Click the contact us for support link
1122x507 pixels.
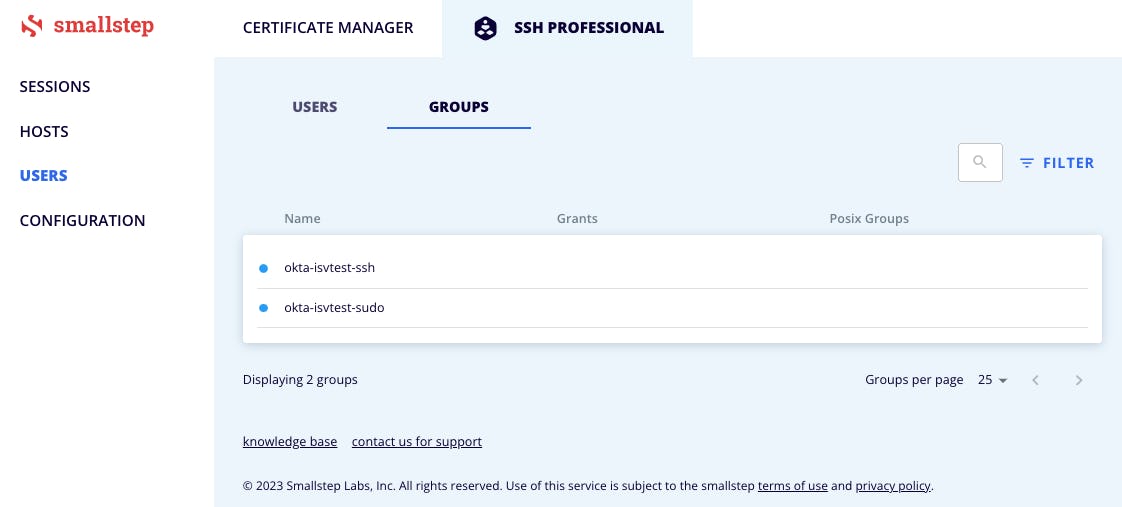417,442
